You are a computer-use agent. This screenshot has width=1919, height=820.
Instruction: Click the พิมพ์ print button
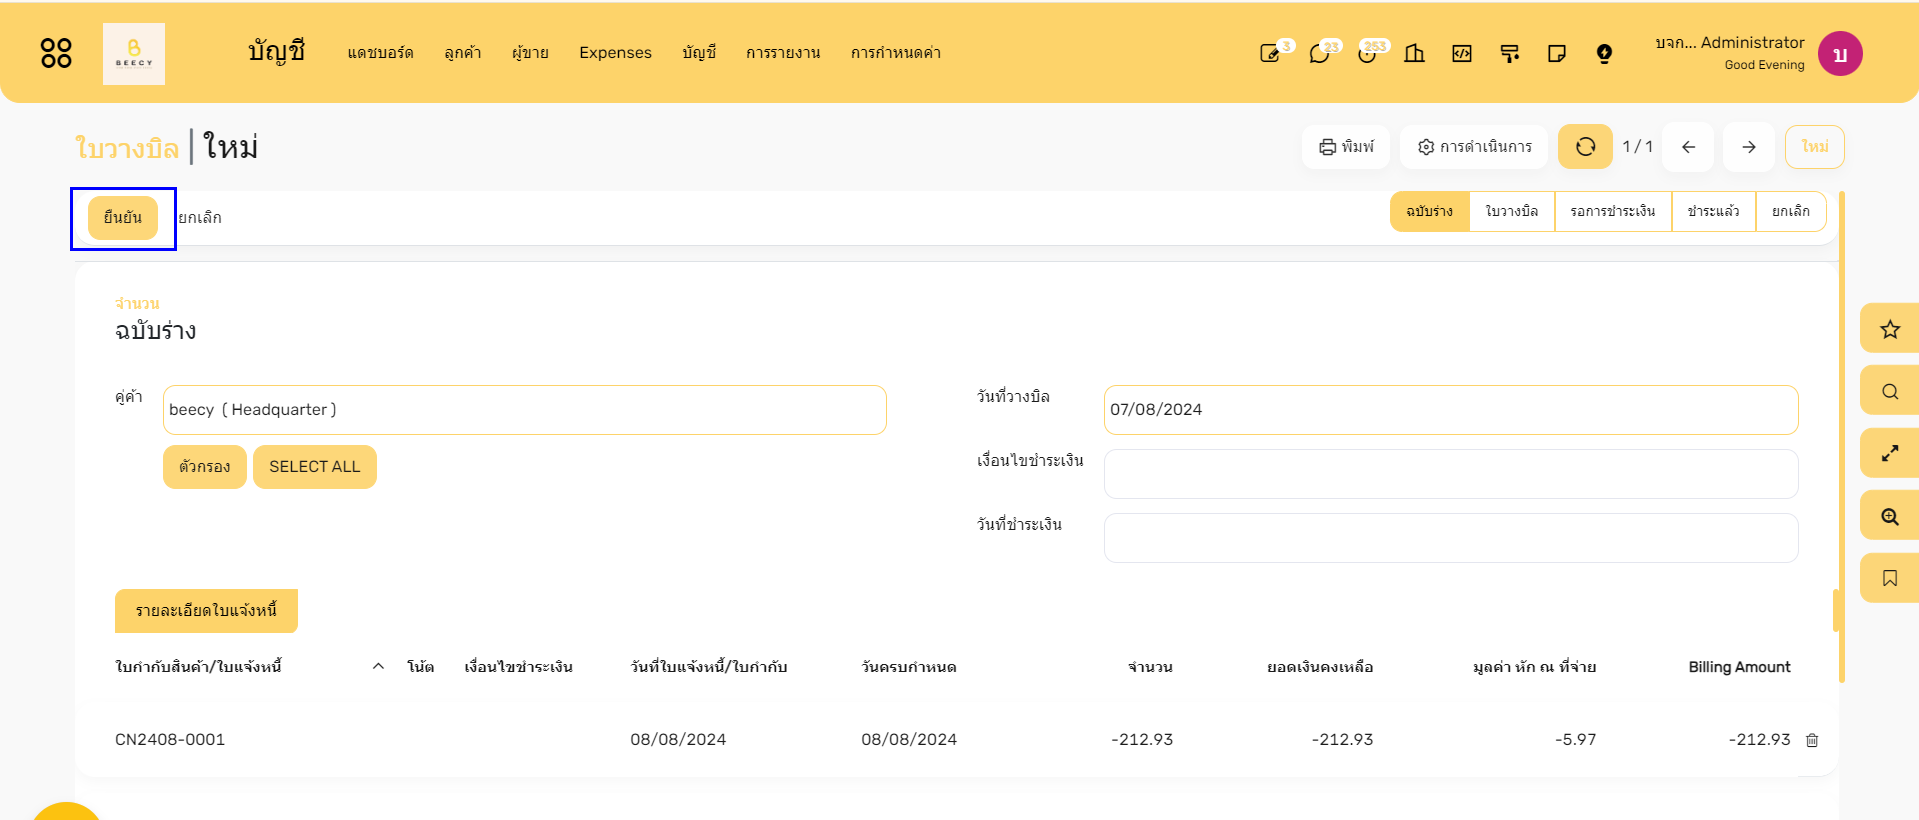point(1346,147)
